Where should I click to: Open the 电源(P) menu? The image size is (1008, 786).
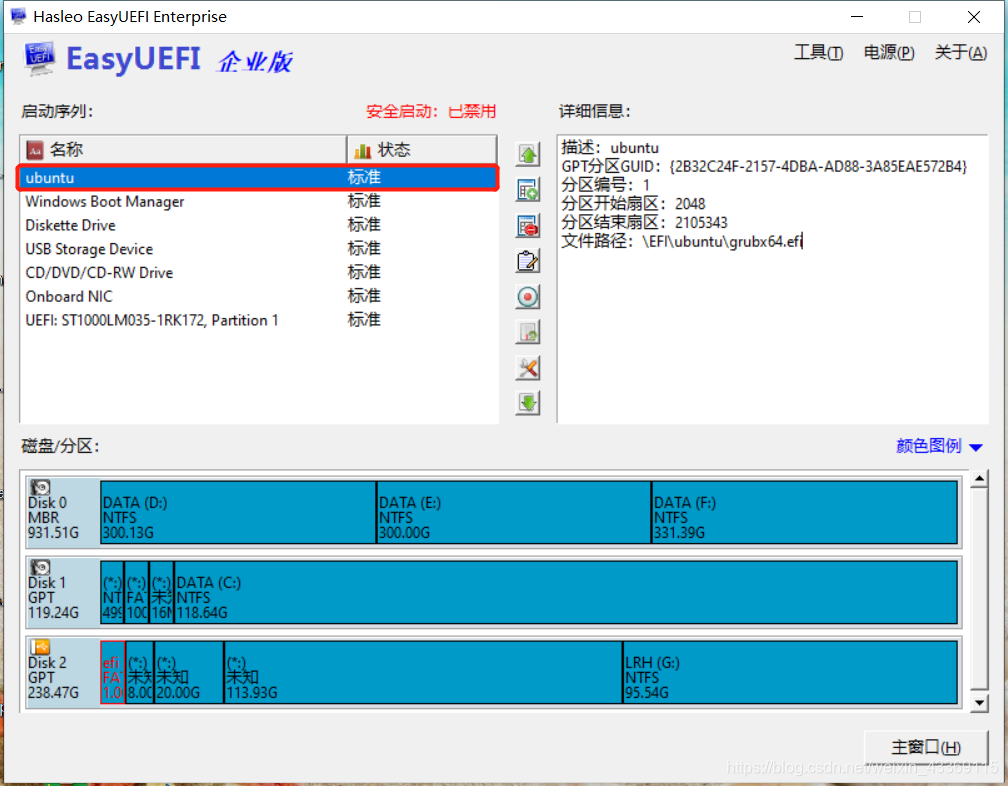pos(888,53)
